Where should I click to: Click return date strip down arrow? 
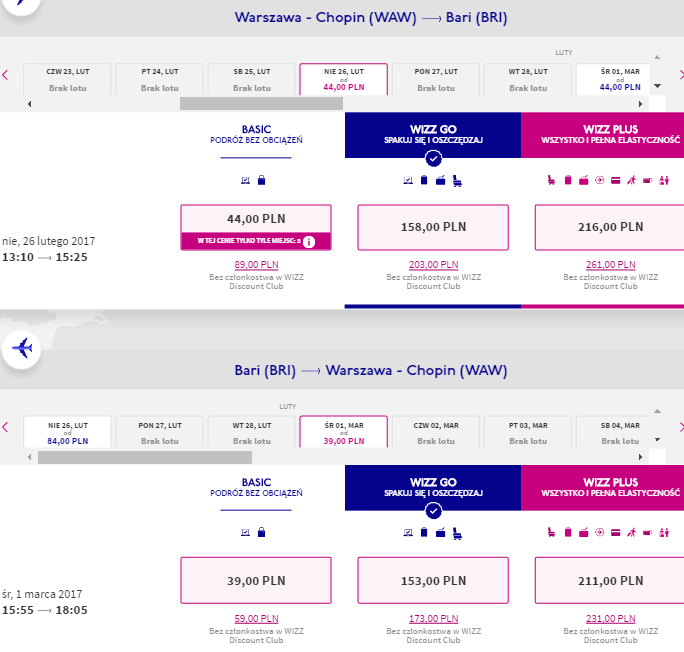tap(657, 440)
